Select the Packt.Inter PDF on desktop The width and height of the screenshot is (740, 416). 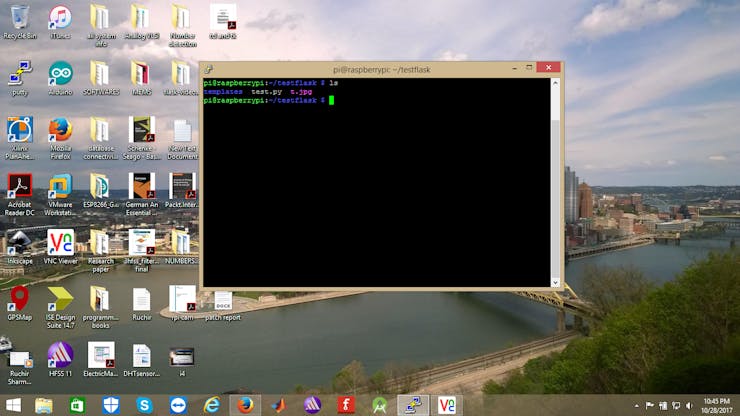182,190
